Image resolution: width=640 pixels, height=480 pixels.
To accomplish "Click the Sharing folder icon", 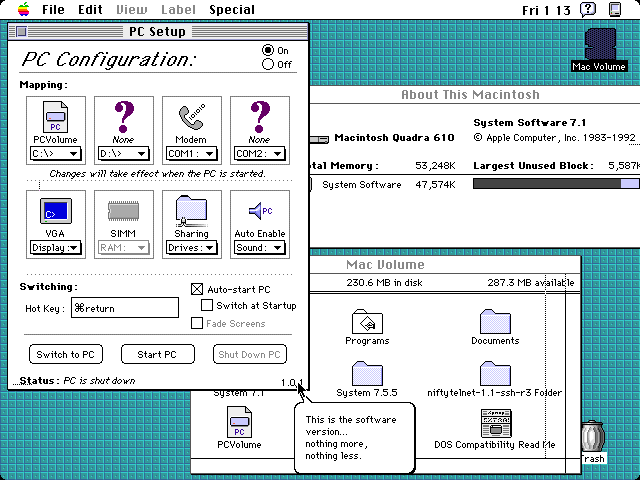I will [x=191, y=211].
